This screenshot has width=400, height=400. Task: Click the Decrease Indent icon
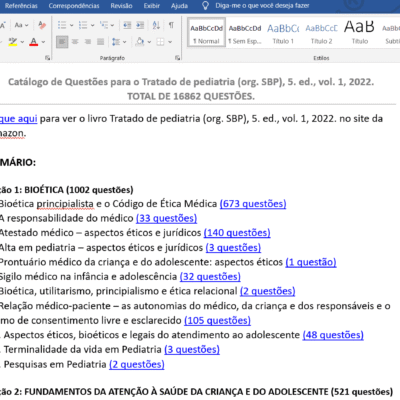(x=127, y=25)
